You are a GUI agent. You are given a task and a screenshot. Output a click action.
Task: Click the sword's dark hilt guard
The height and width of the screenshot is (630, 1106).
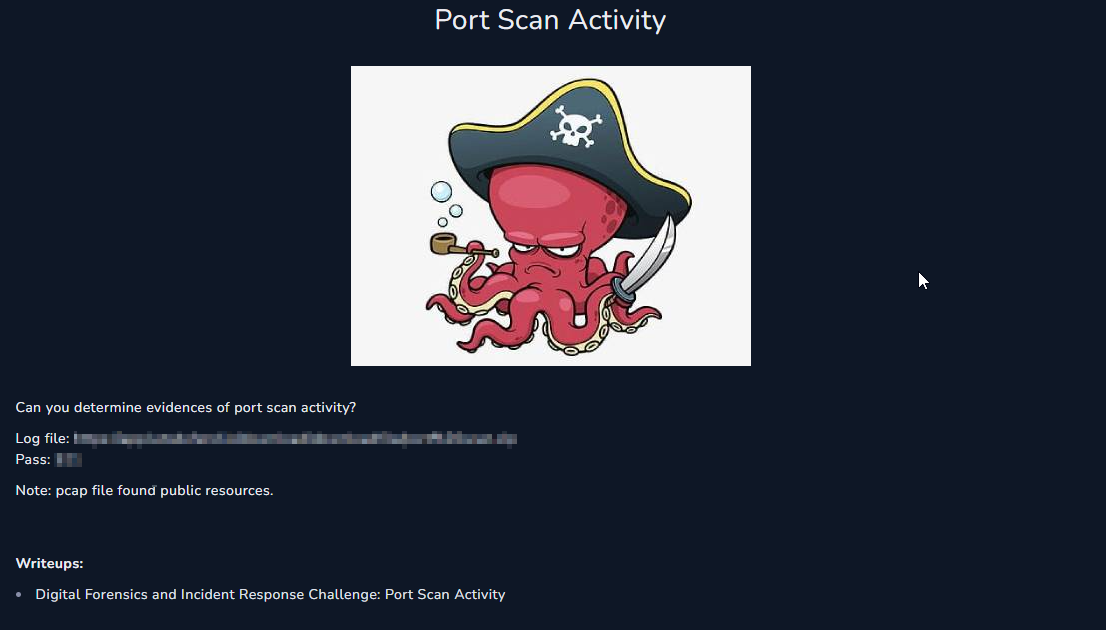623,289
